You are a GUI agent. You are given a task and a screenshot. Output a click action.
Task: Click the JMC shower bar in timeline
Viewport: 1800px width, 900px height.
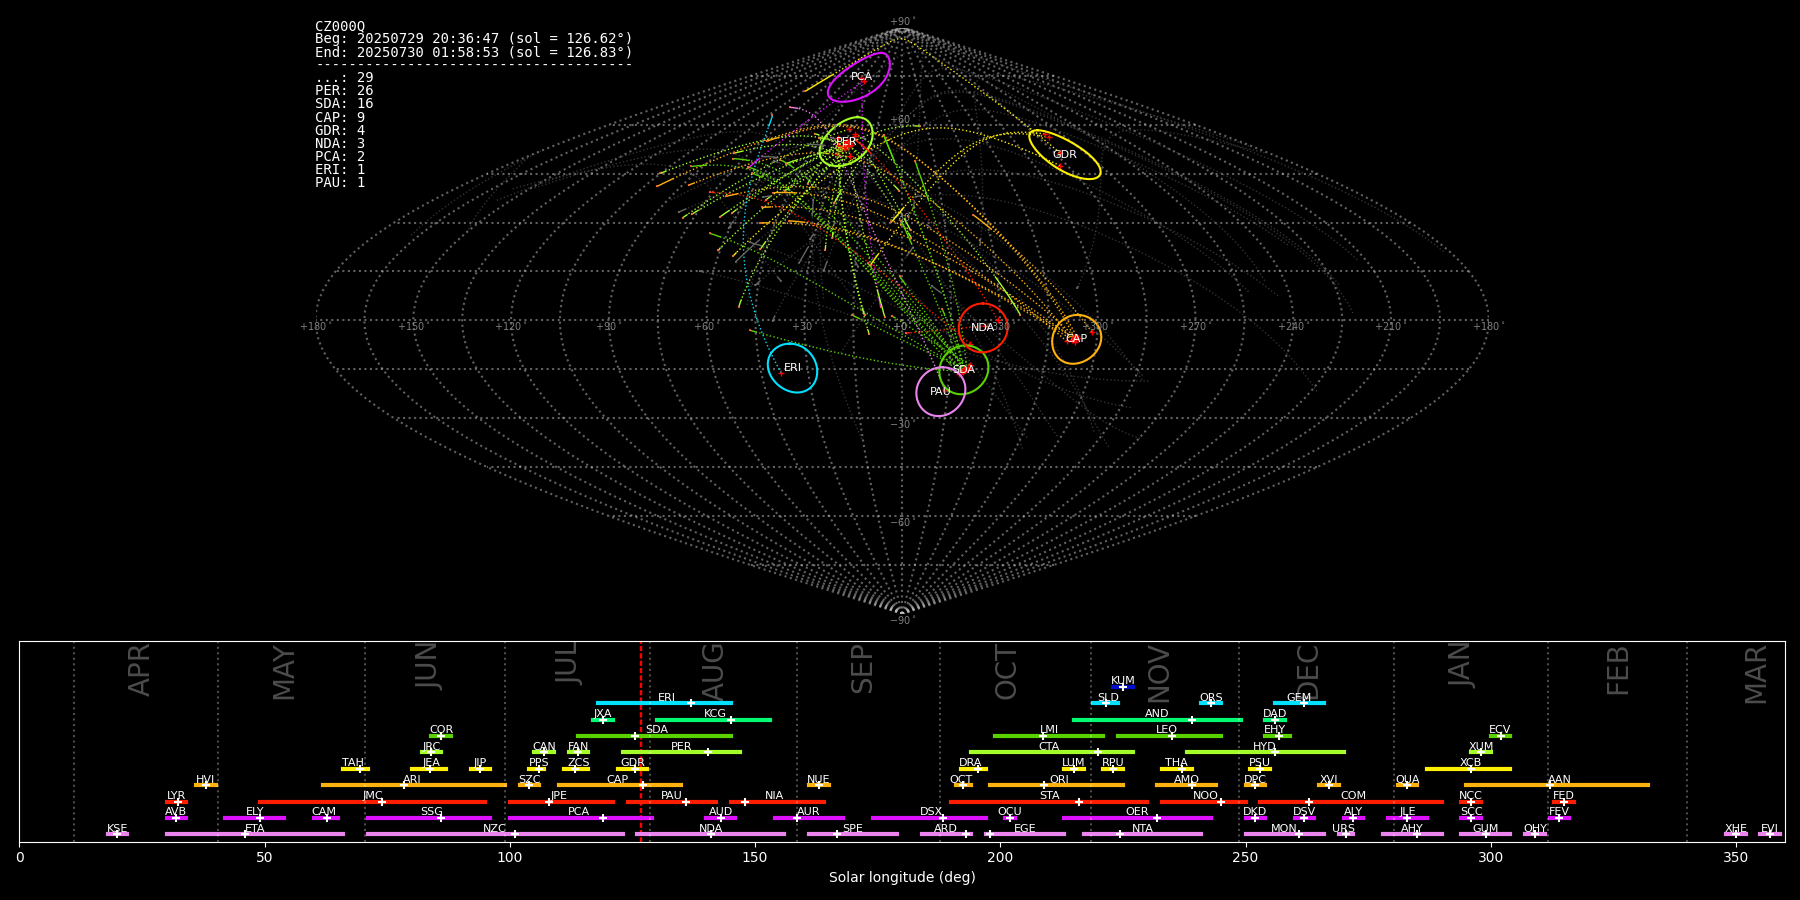(373, 802)
